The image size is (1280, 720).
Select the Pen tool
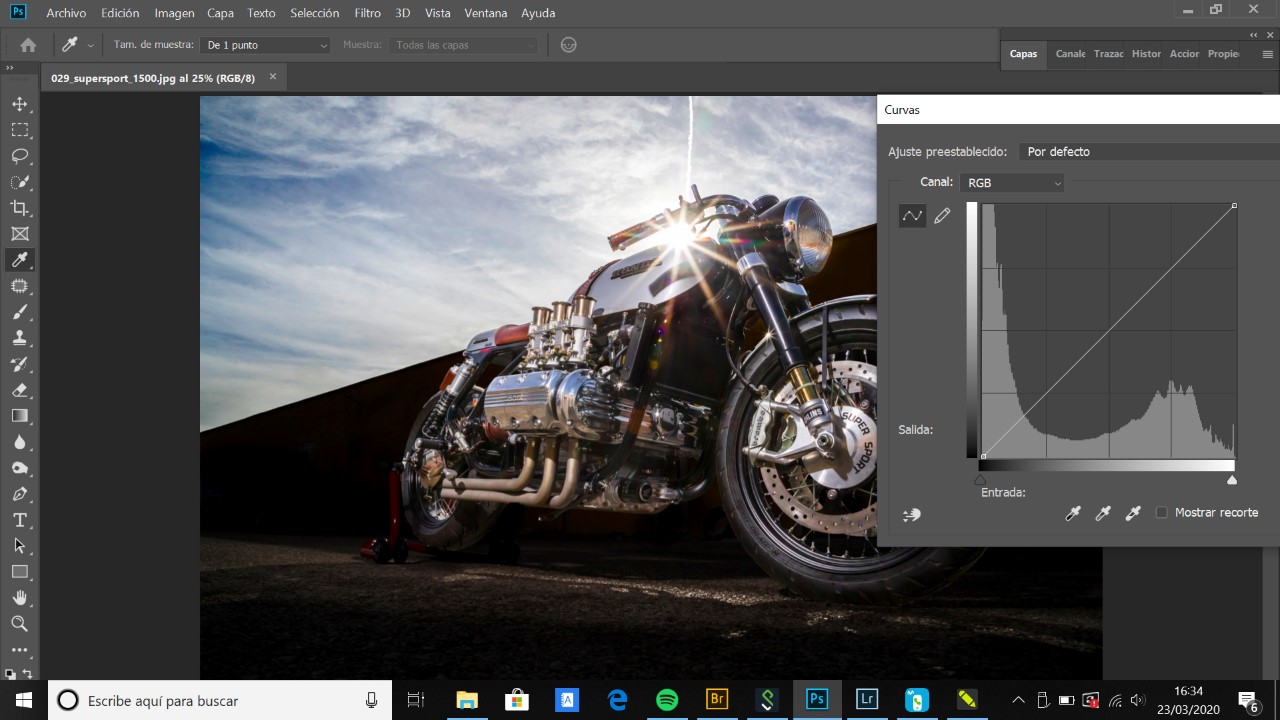point(19,494)
